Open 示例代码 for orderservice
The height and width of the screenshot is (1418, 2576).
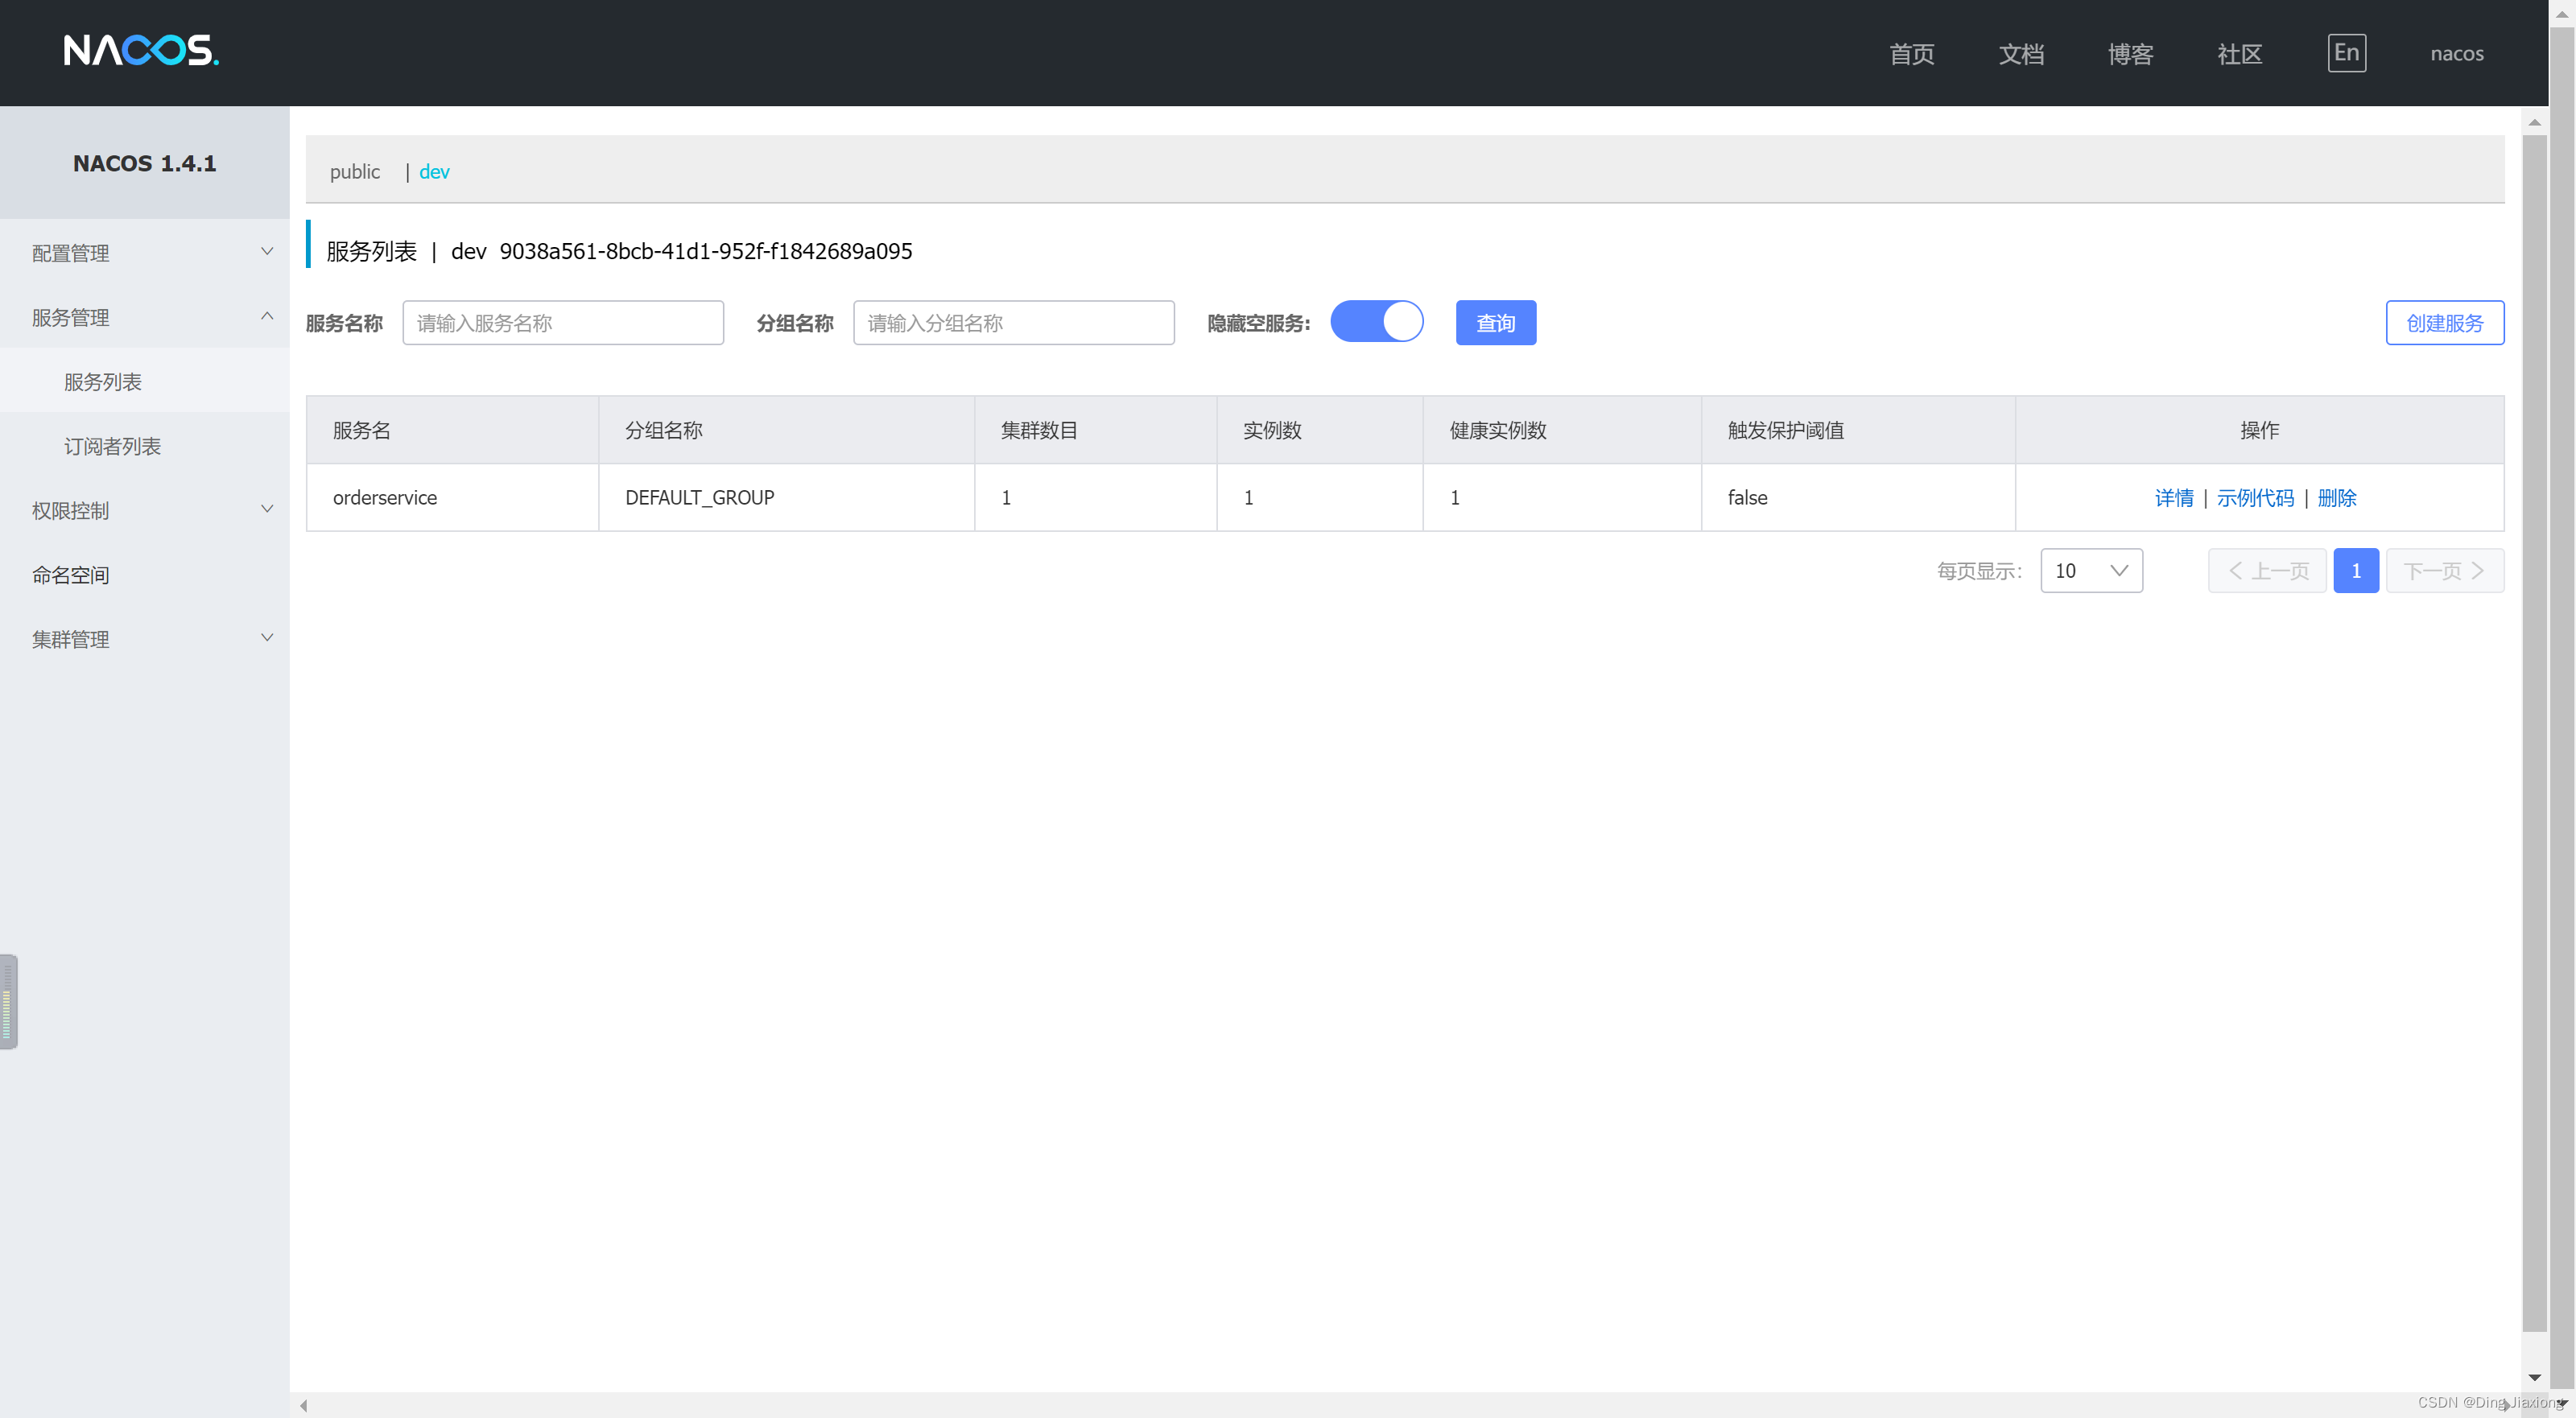2255,497
